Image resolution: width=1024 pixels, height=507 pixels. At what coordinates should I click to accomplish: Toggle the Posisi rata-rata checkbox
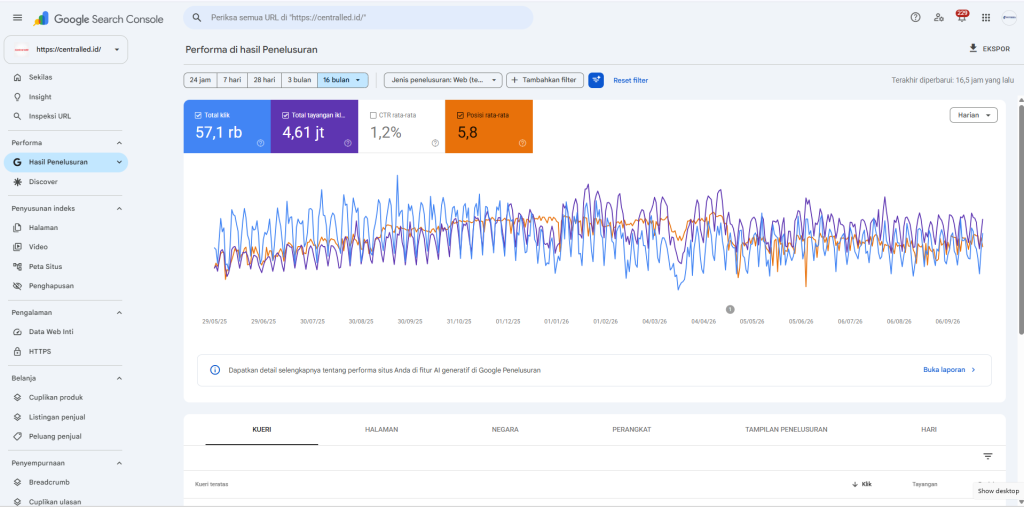tap(460, 115)
